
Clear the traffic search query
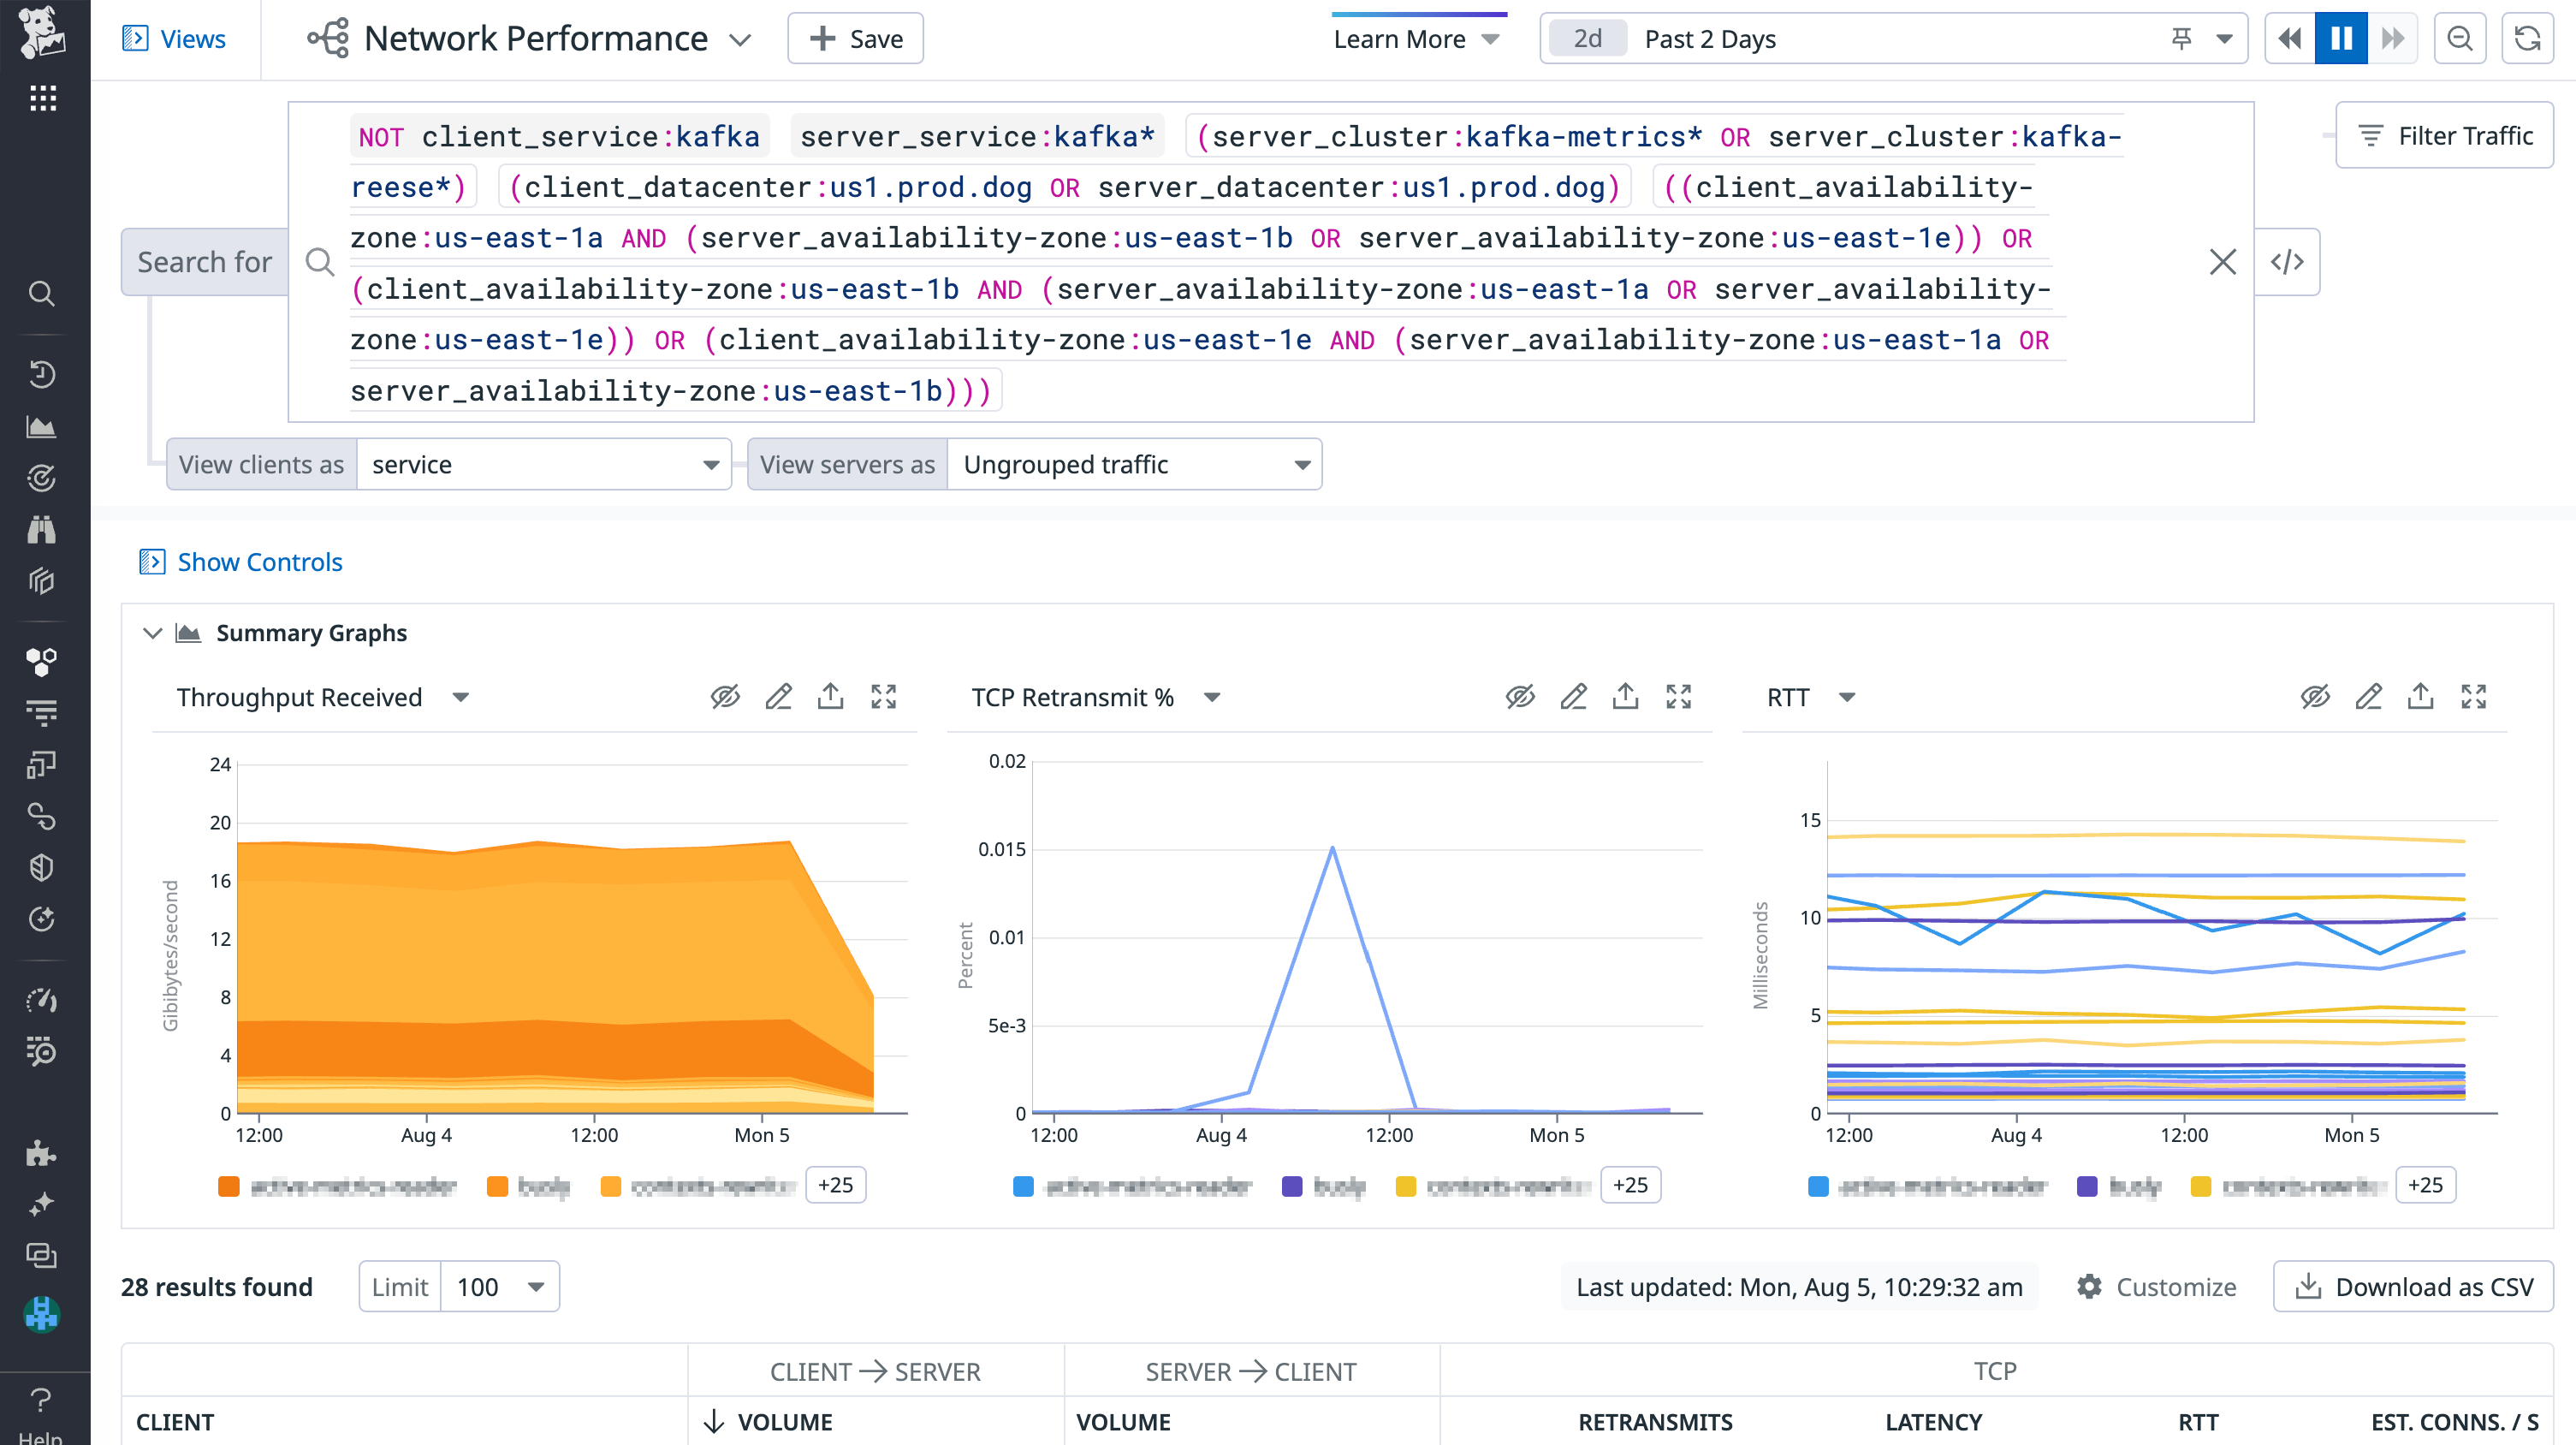(2222, 261)
